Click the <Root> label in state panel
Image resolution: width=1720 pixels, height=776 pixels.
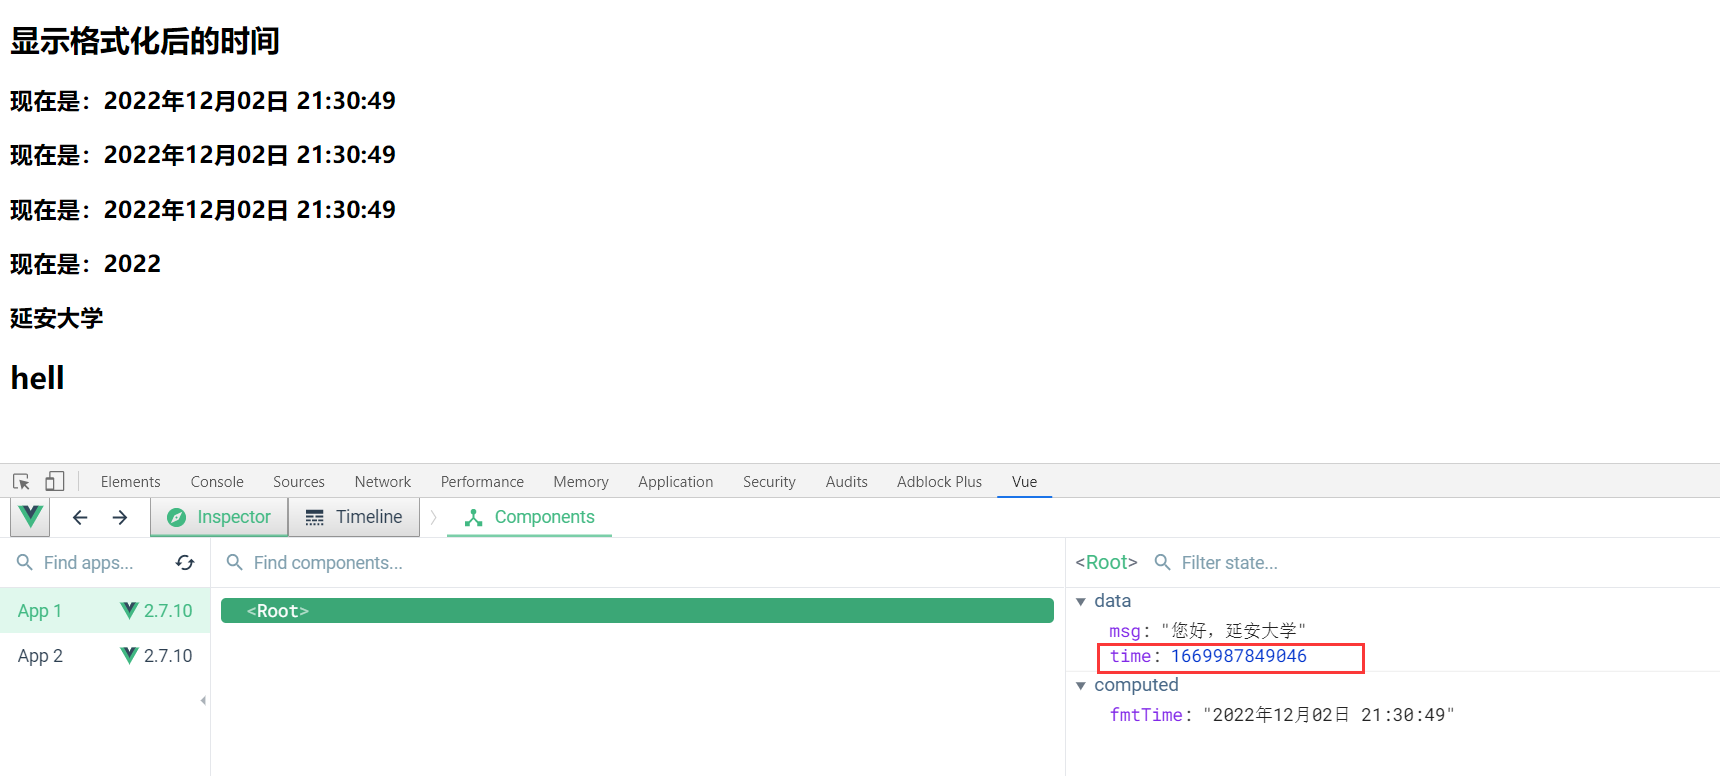point(1106,562)
